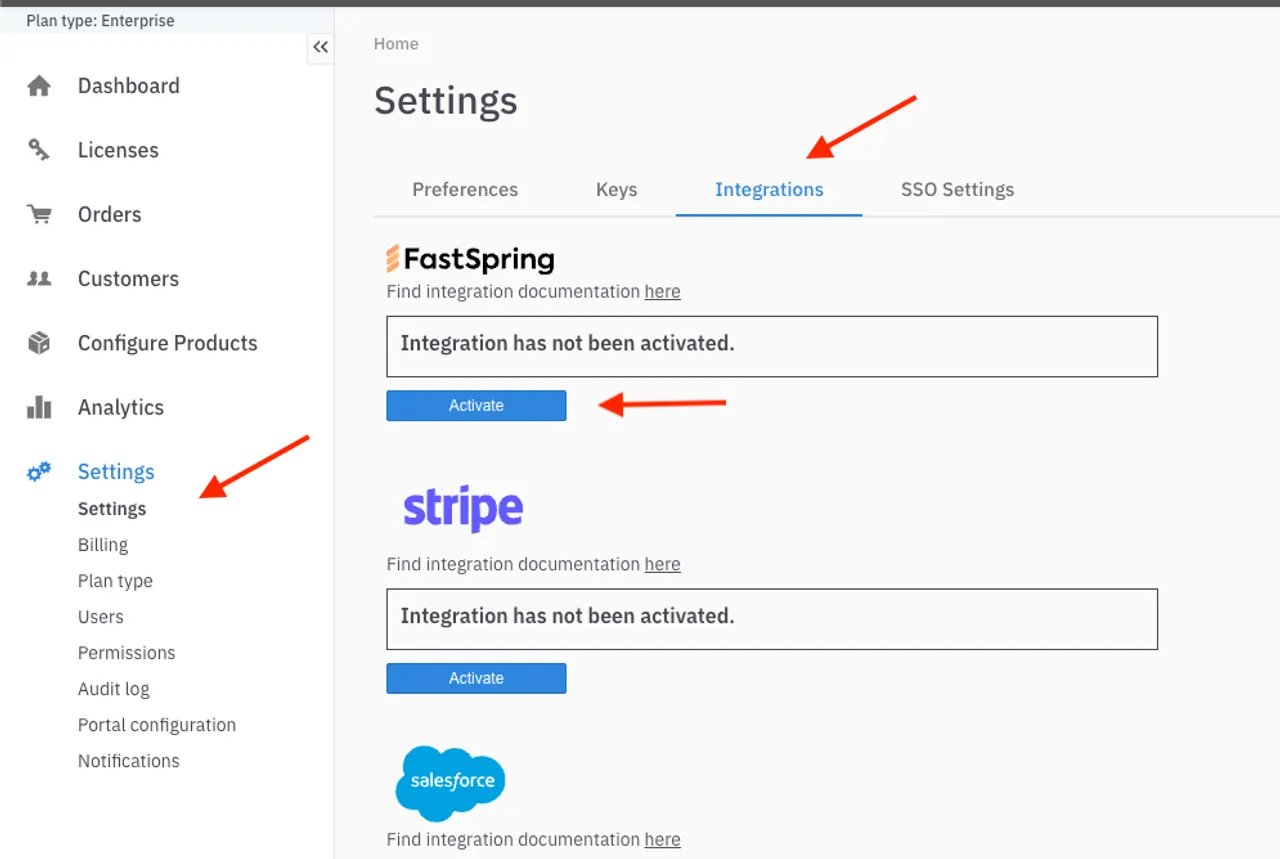The image size is (1280, 859).
Task: Open FastSpring documentation via the here link
Action: click(x=662, y=291)
